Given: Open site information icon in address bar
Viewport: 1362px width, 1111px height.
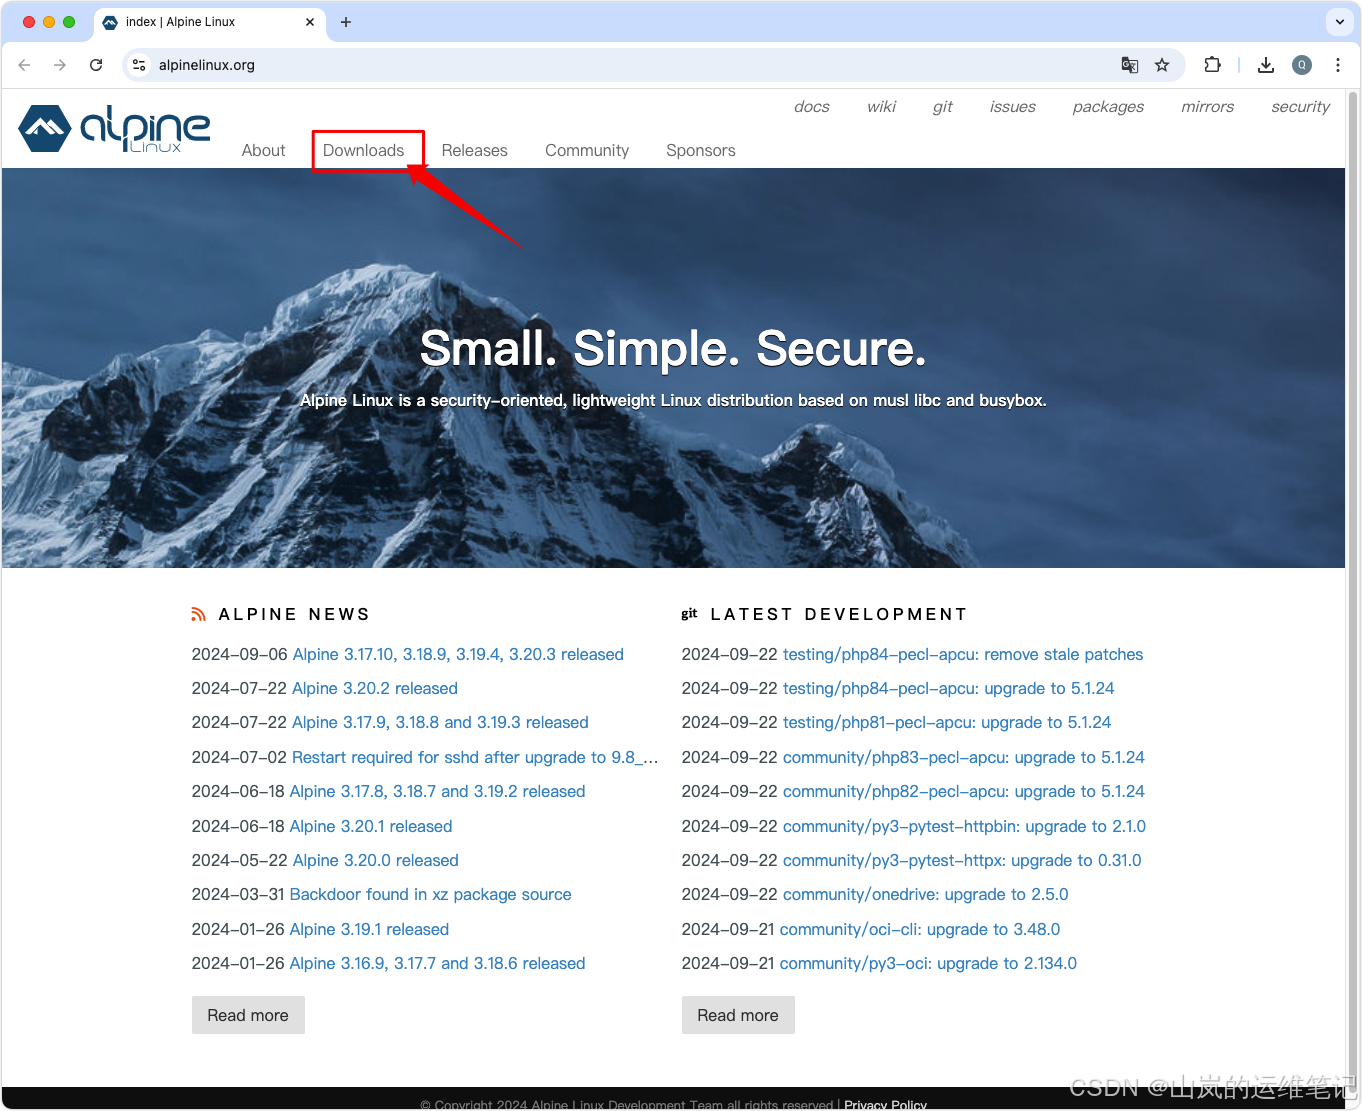Looking at the screenshot, I should pos(139,65).
